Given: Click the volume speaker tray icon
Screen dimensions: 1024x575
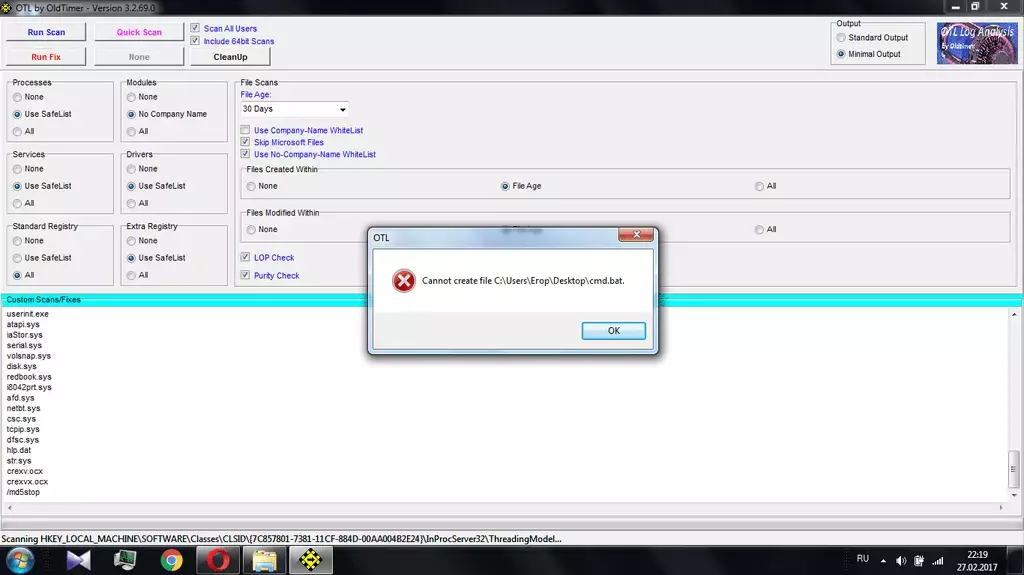Looking at the screenshot, I should [901, 561].
